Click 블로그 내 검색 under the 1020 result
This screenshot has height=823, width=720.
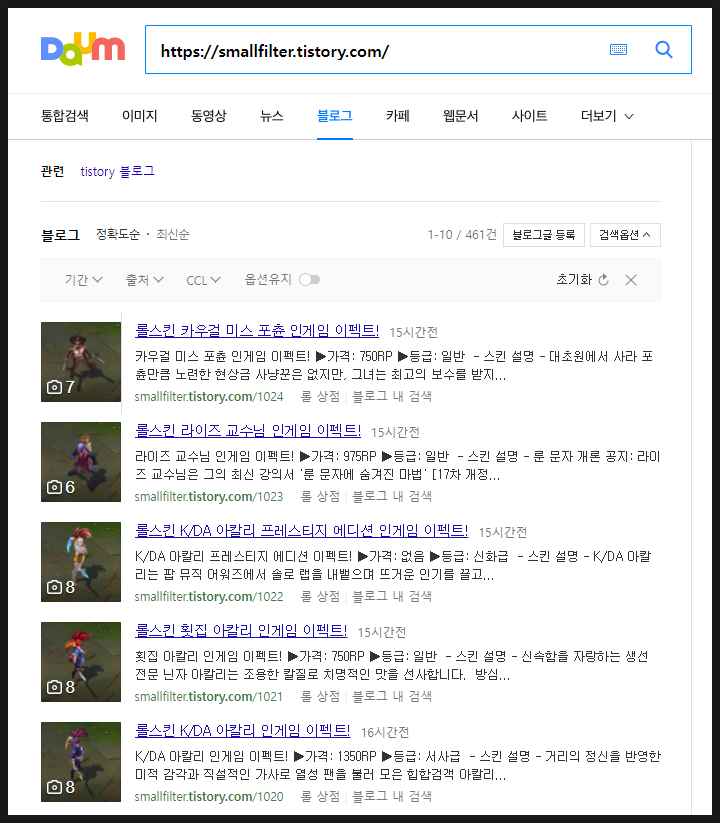[392, 796]
